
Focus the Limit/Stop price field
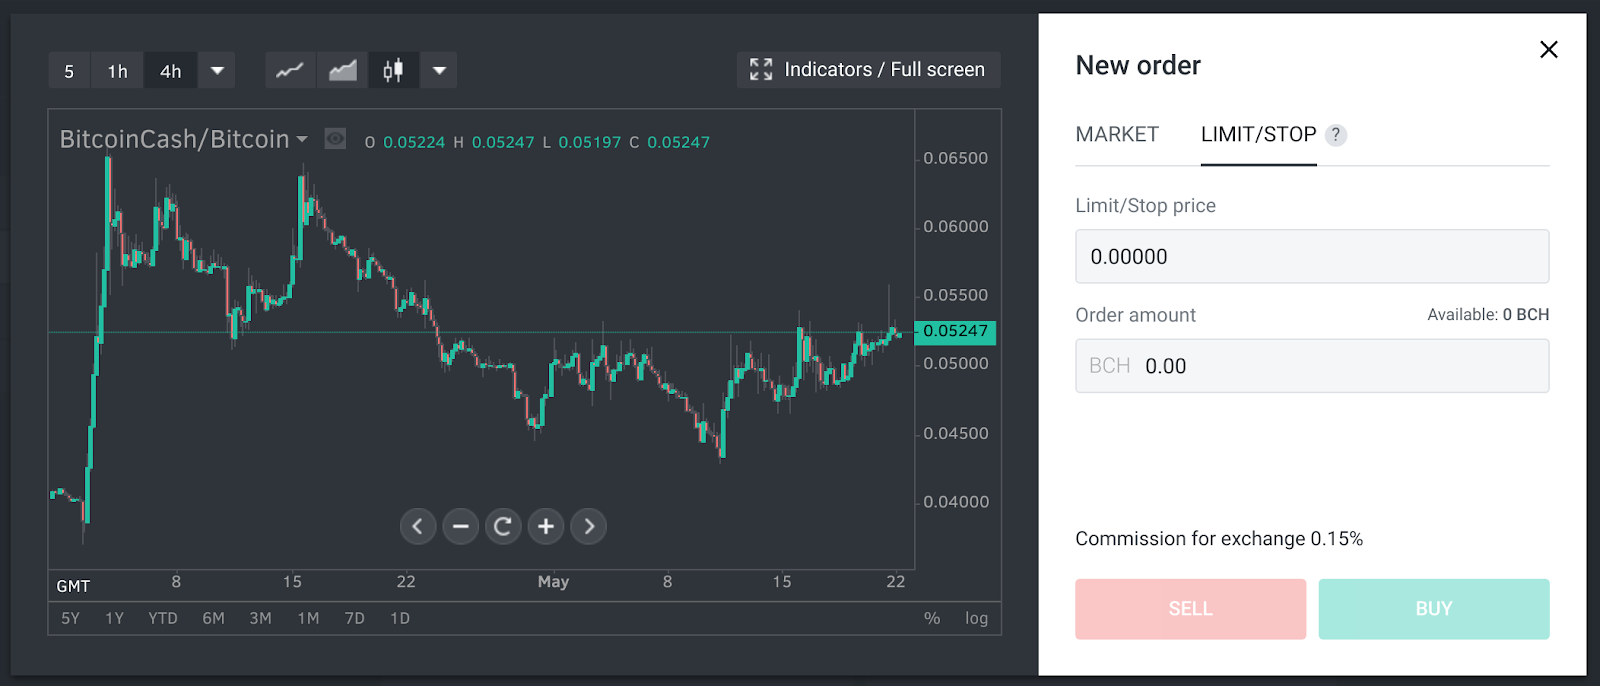[x=1312, y=256]
